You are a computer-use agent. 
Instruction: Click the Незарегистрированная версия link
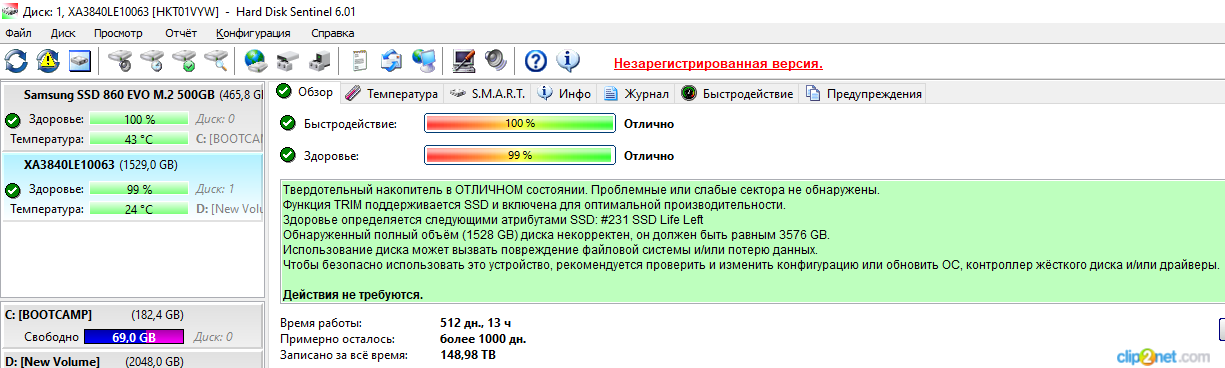click(718, 63)
